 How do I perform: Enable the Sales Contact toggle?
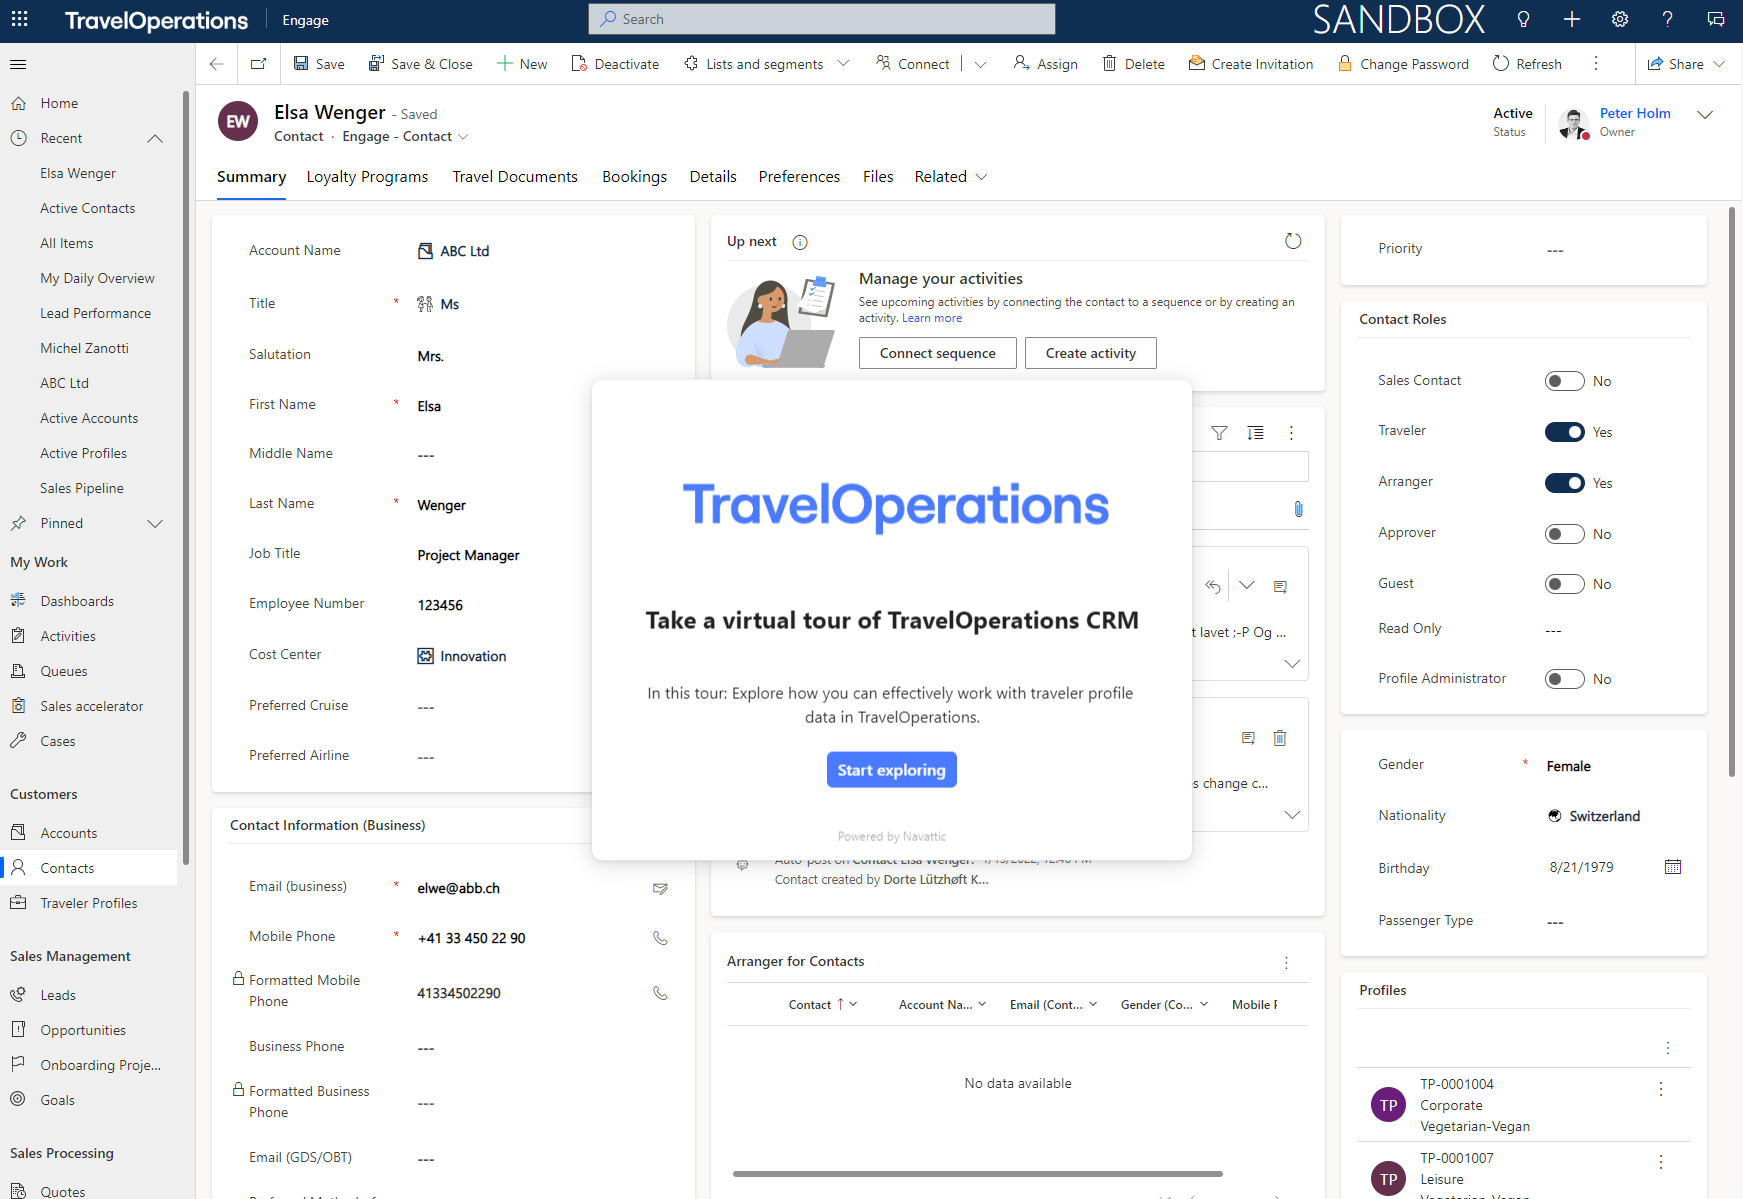point(1564,381)
